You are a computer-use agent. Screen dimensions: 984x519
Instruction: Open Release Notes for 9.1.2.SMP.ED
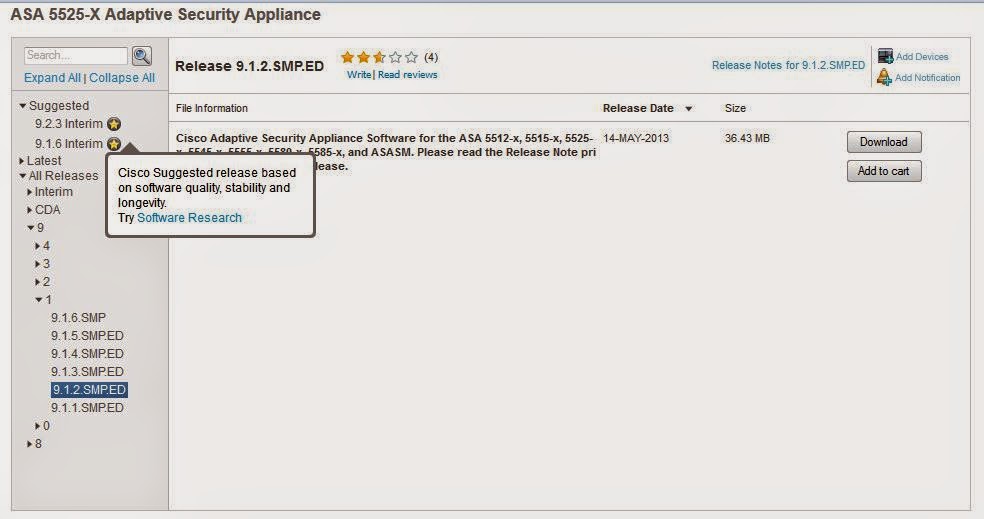coord(788,65)
